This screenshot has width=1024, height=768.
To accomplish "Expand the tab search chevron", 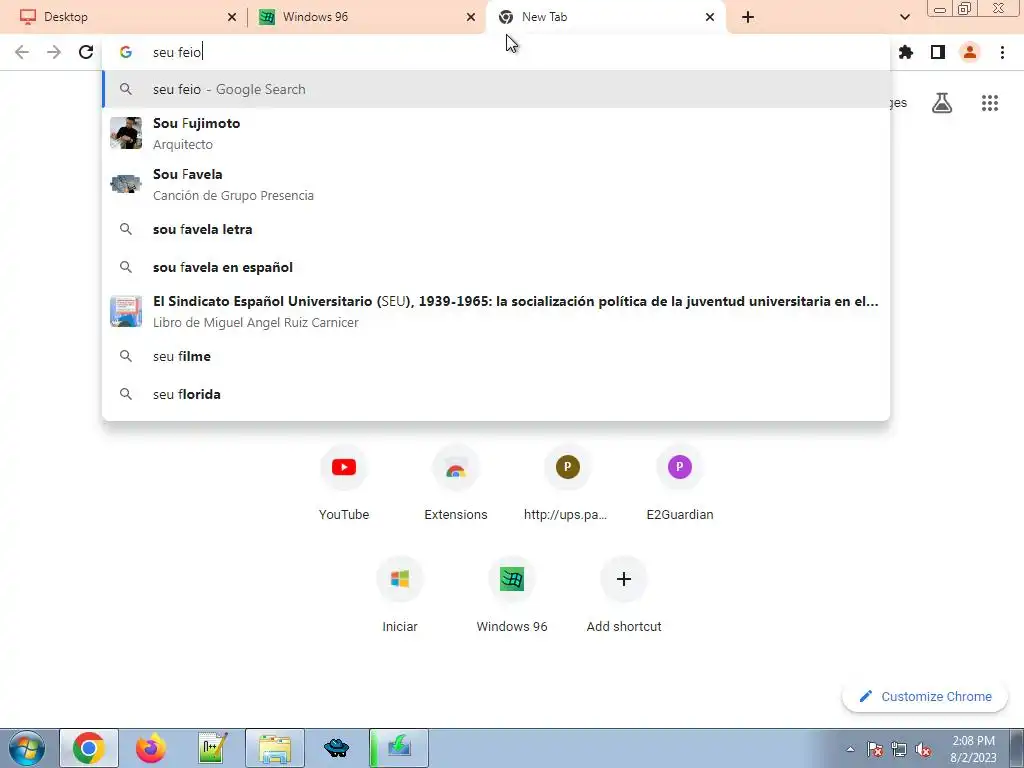I will [x=904, y=17].
